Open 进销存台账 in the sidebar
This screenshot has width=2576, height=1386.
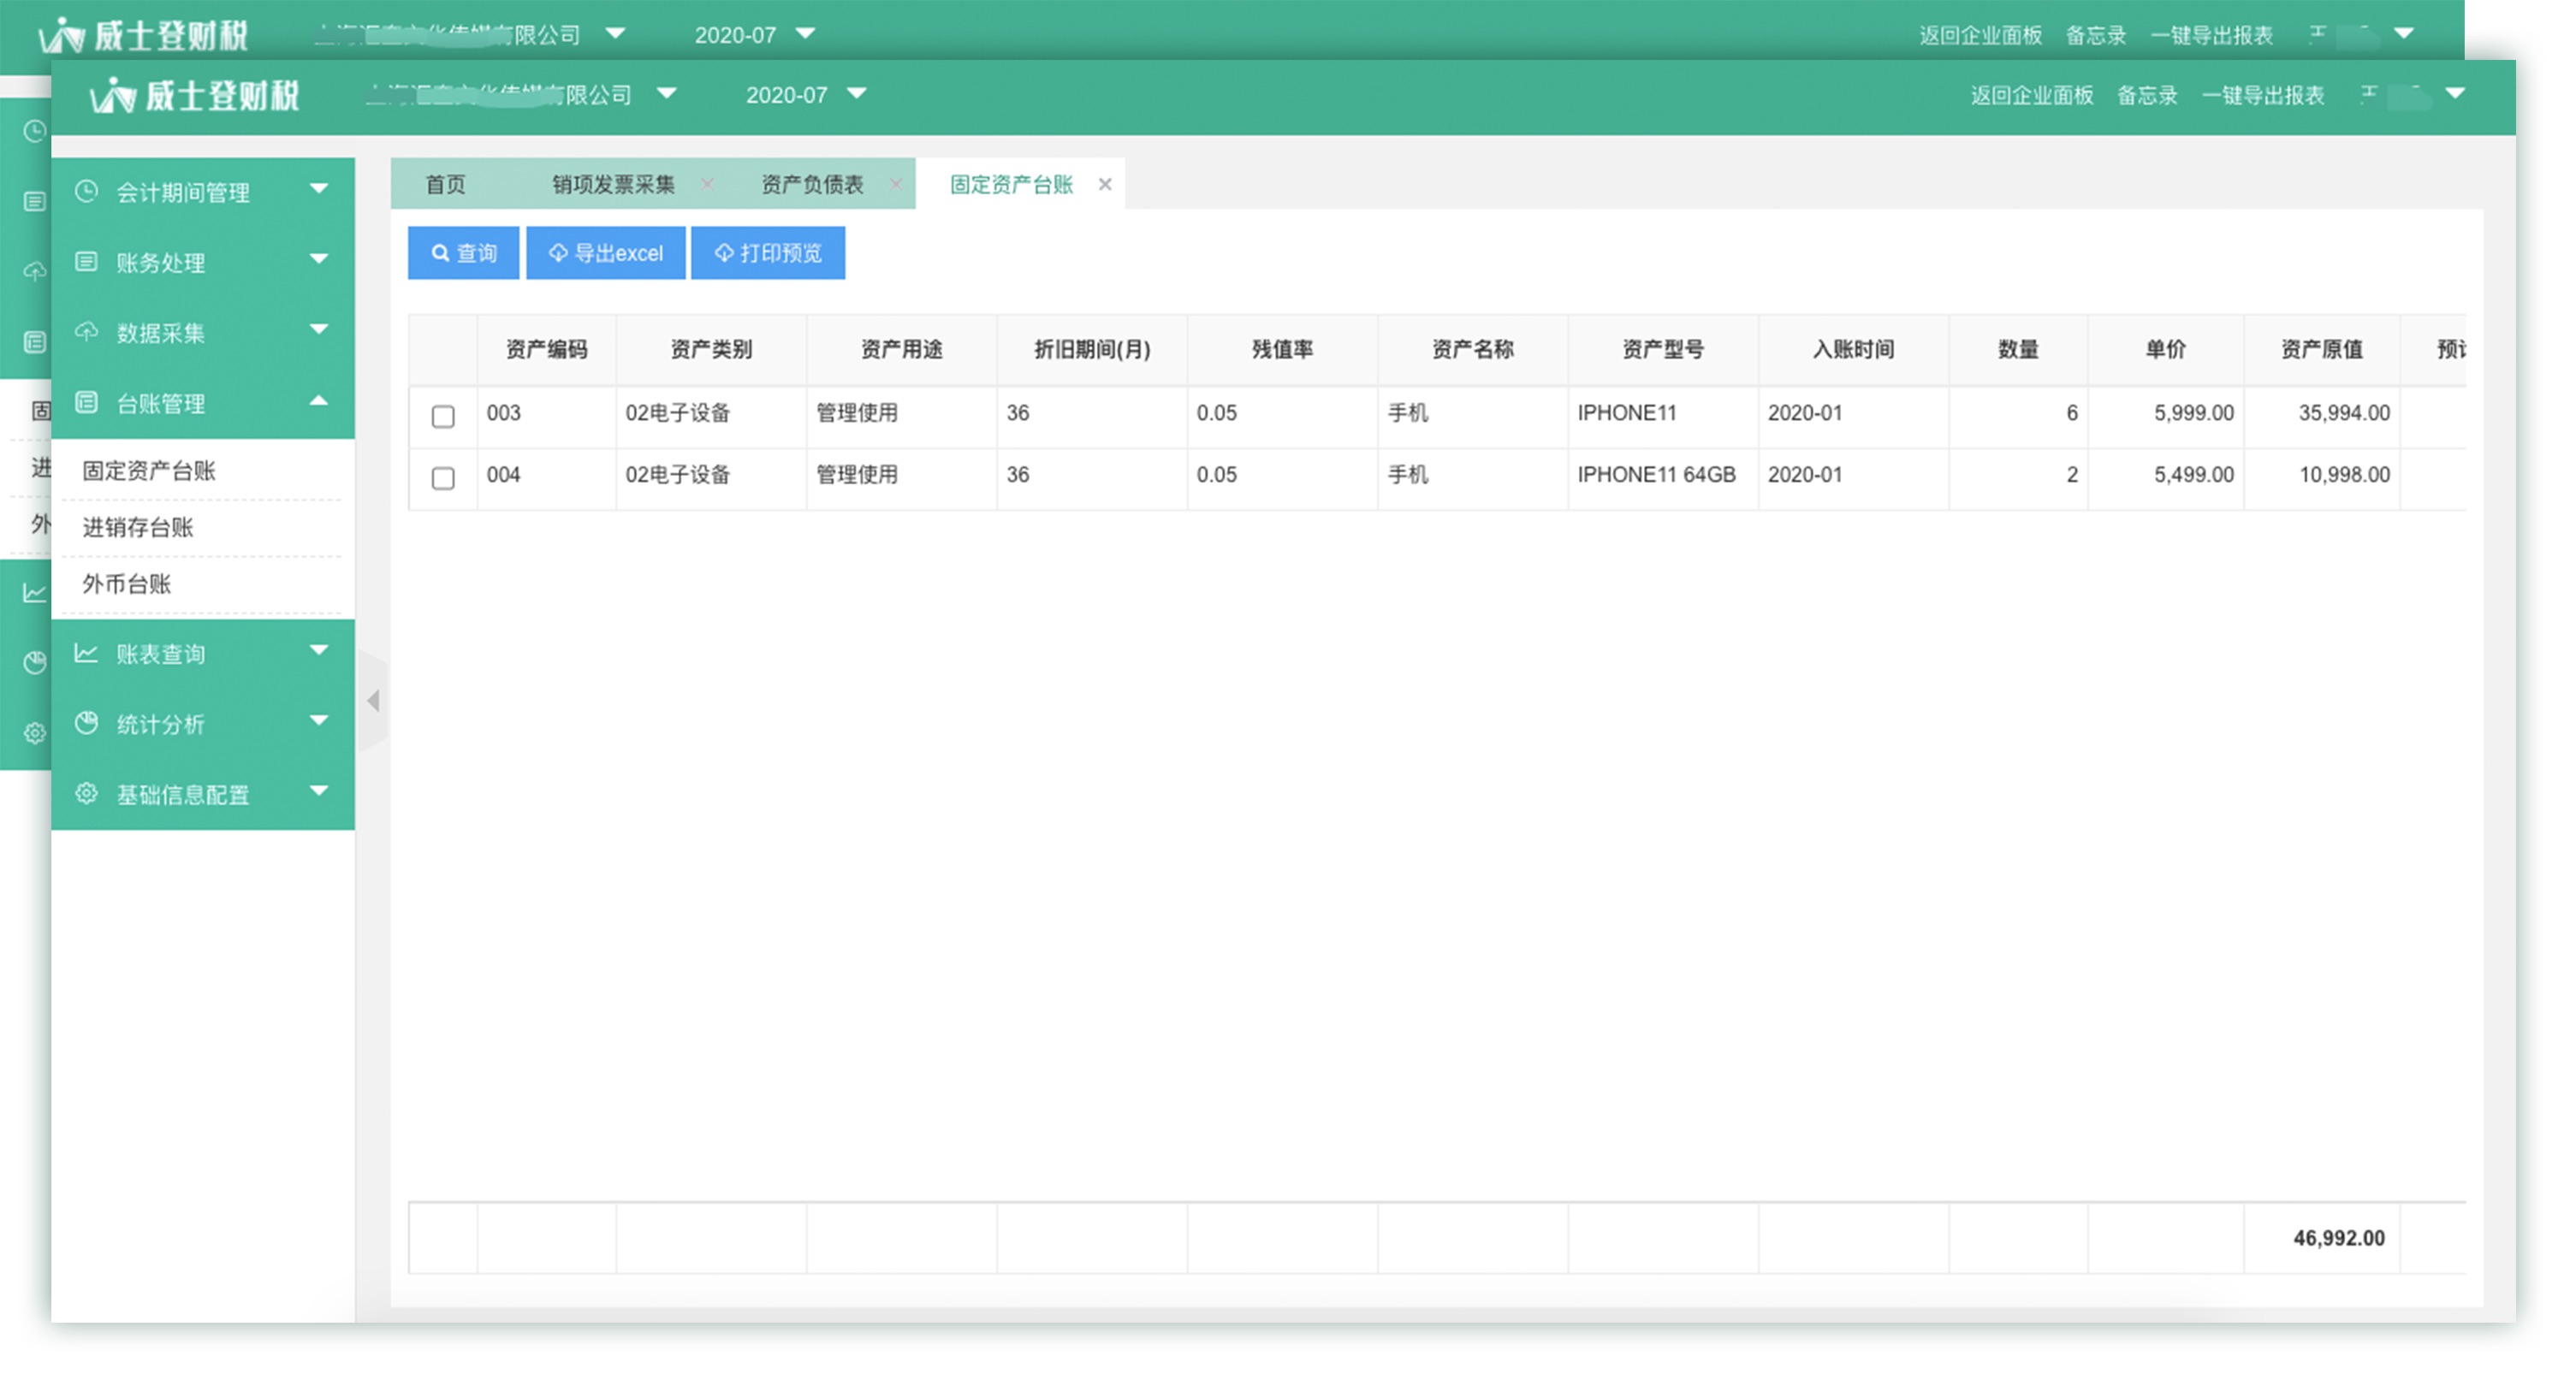pos(138,527)
